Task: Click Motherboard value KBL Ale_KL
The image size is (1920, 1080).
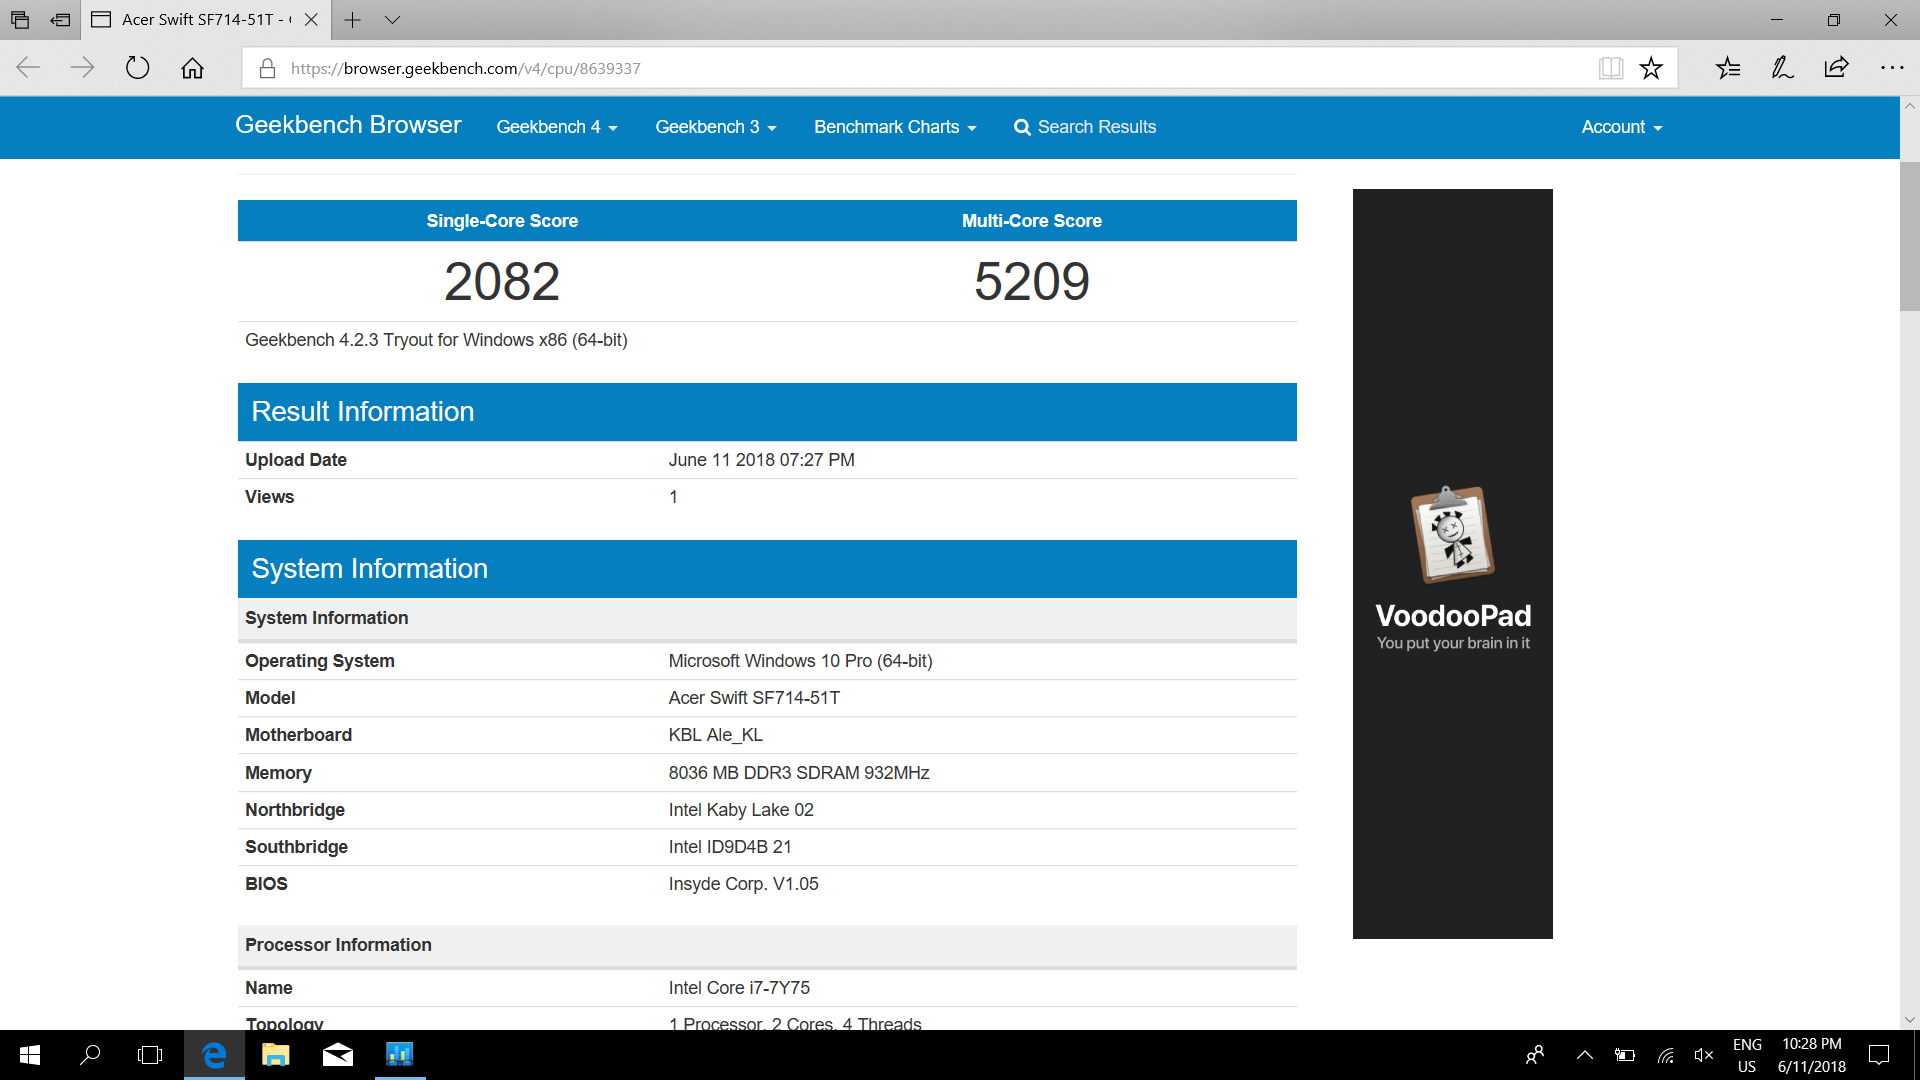Action: [715, 735]
